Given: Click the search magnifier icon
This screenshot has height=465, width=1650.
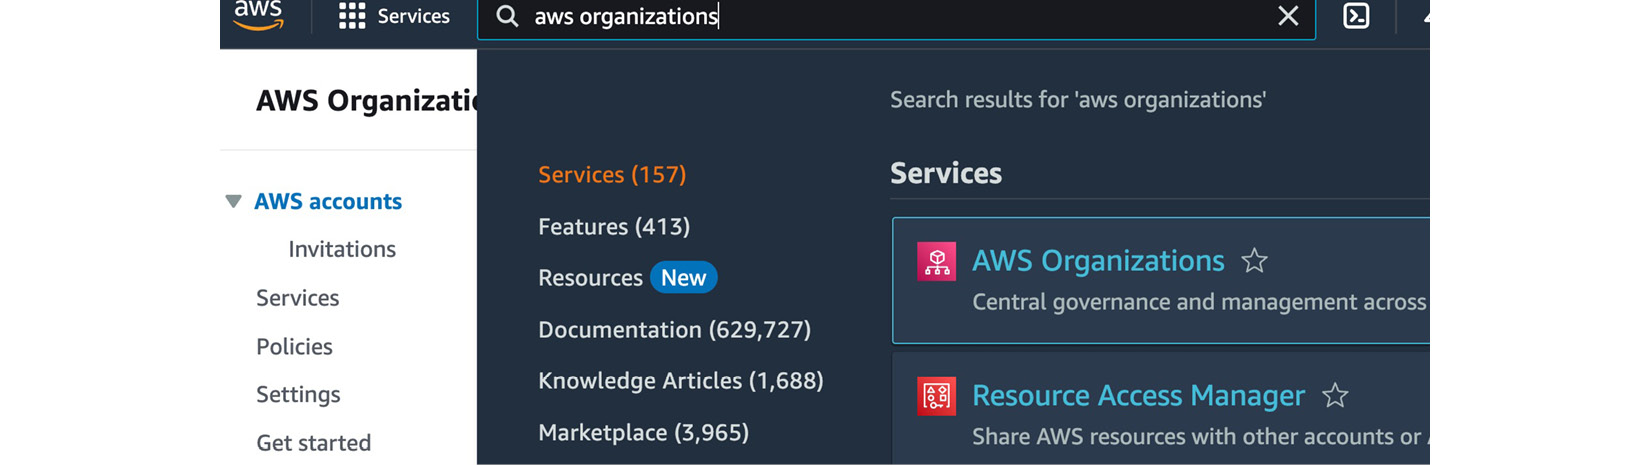Looking at the screenshot, I should point(507,16).
